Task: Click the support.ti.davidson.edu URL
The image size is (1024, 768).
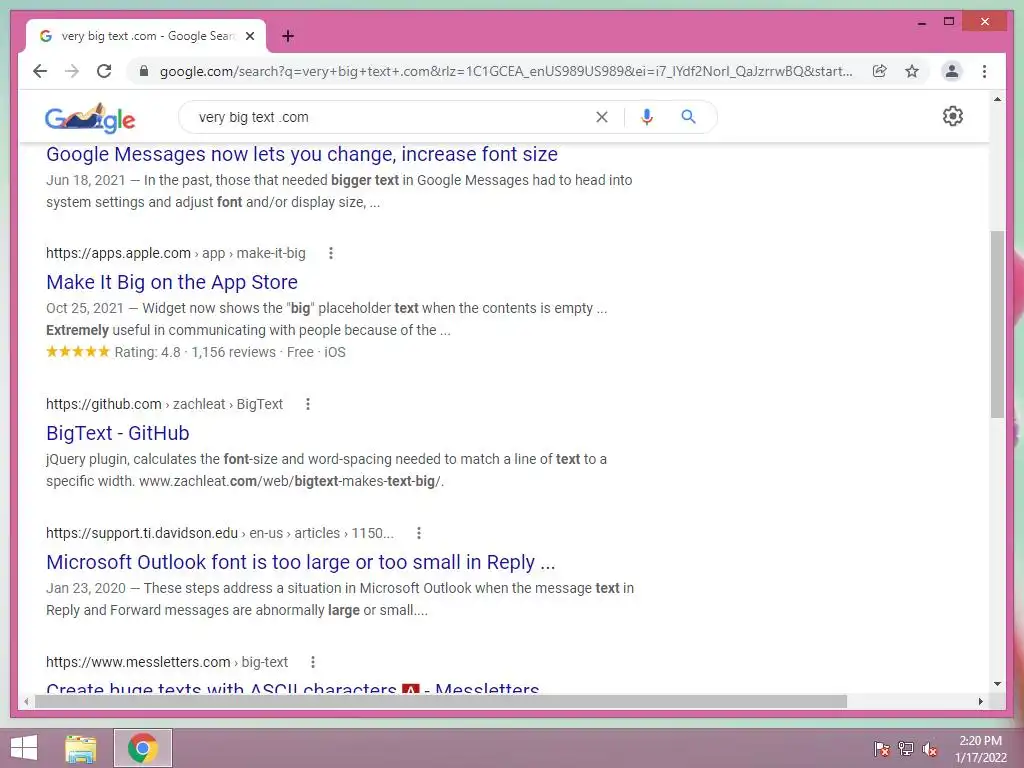Action: click(219, 533)
